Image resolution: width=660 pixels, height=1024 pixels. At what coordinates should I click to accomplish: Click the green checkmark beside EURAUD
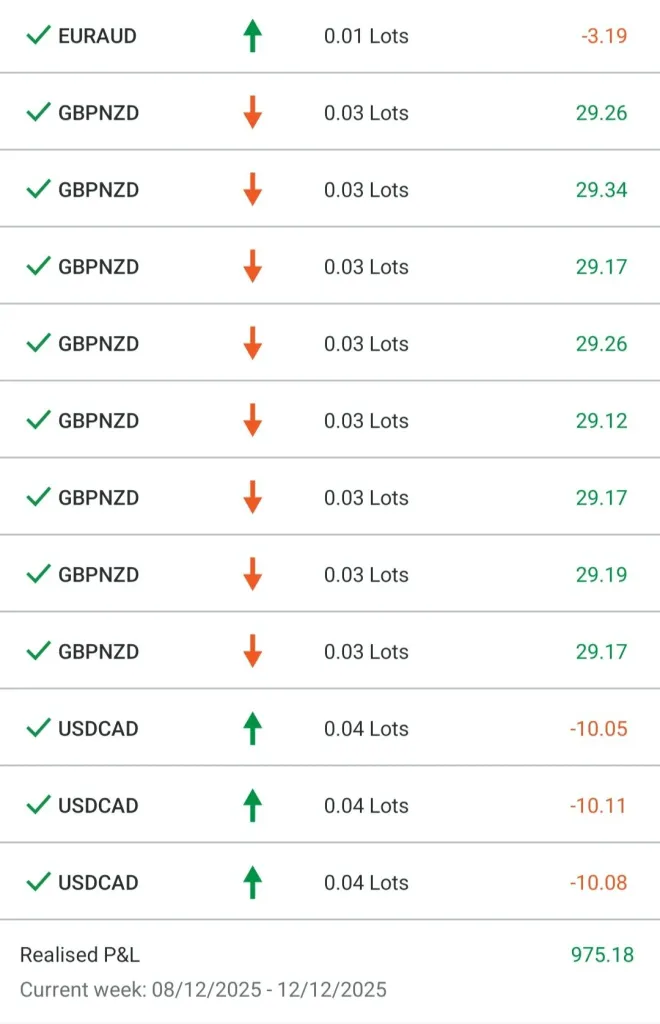(x=38, y=36)
